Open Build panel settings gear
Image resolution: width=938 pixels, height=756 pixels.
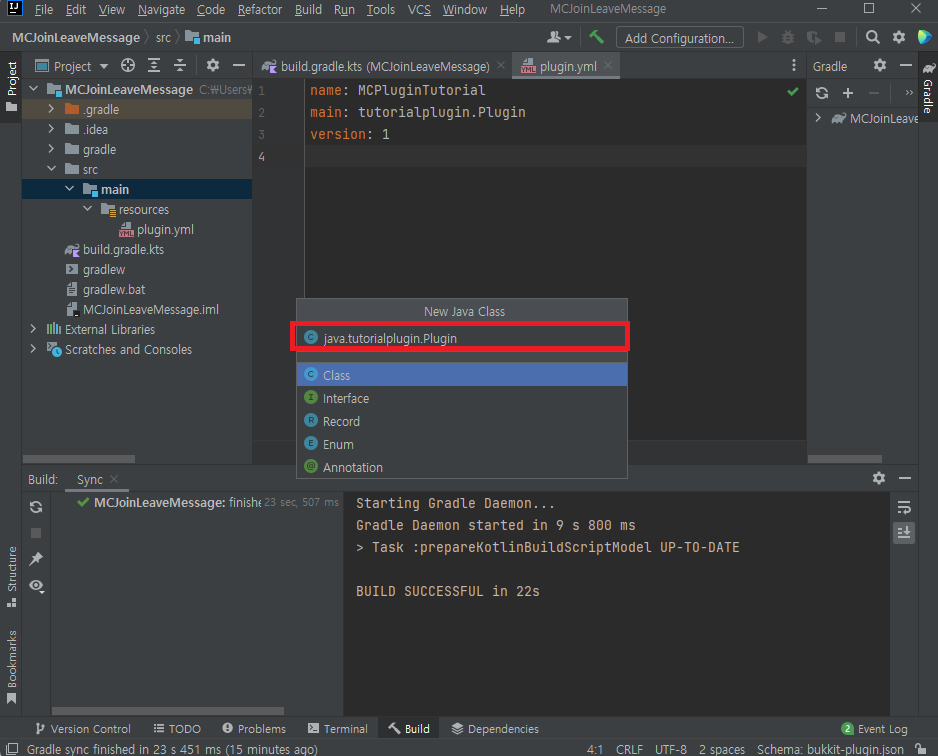(879, 478)
